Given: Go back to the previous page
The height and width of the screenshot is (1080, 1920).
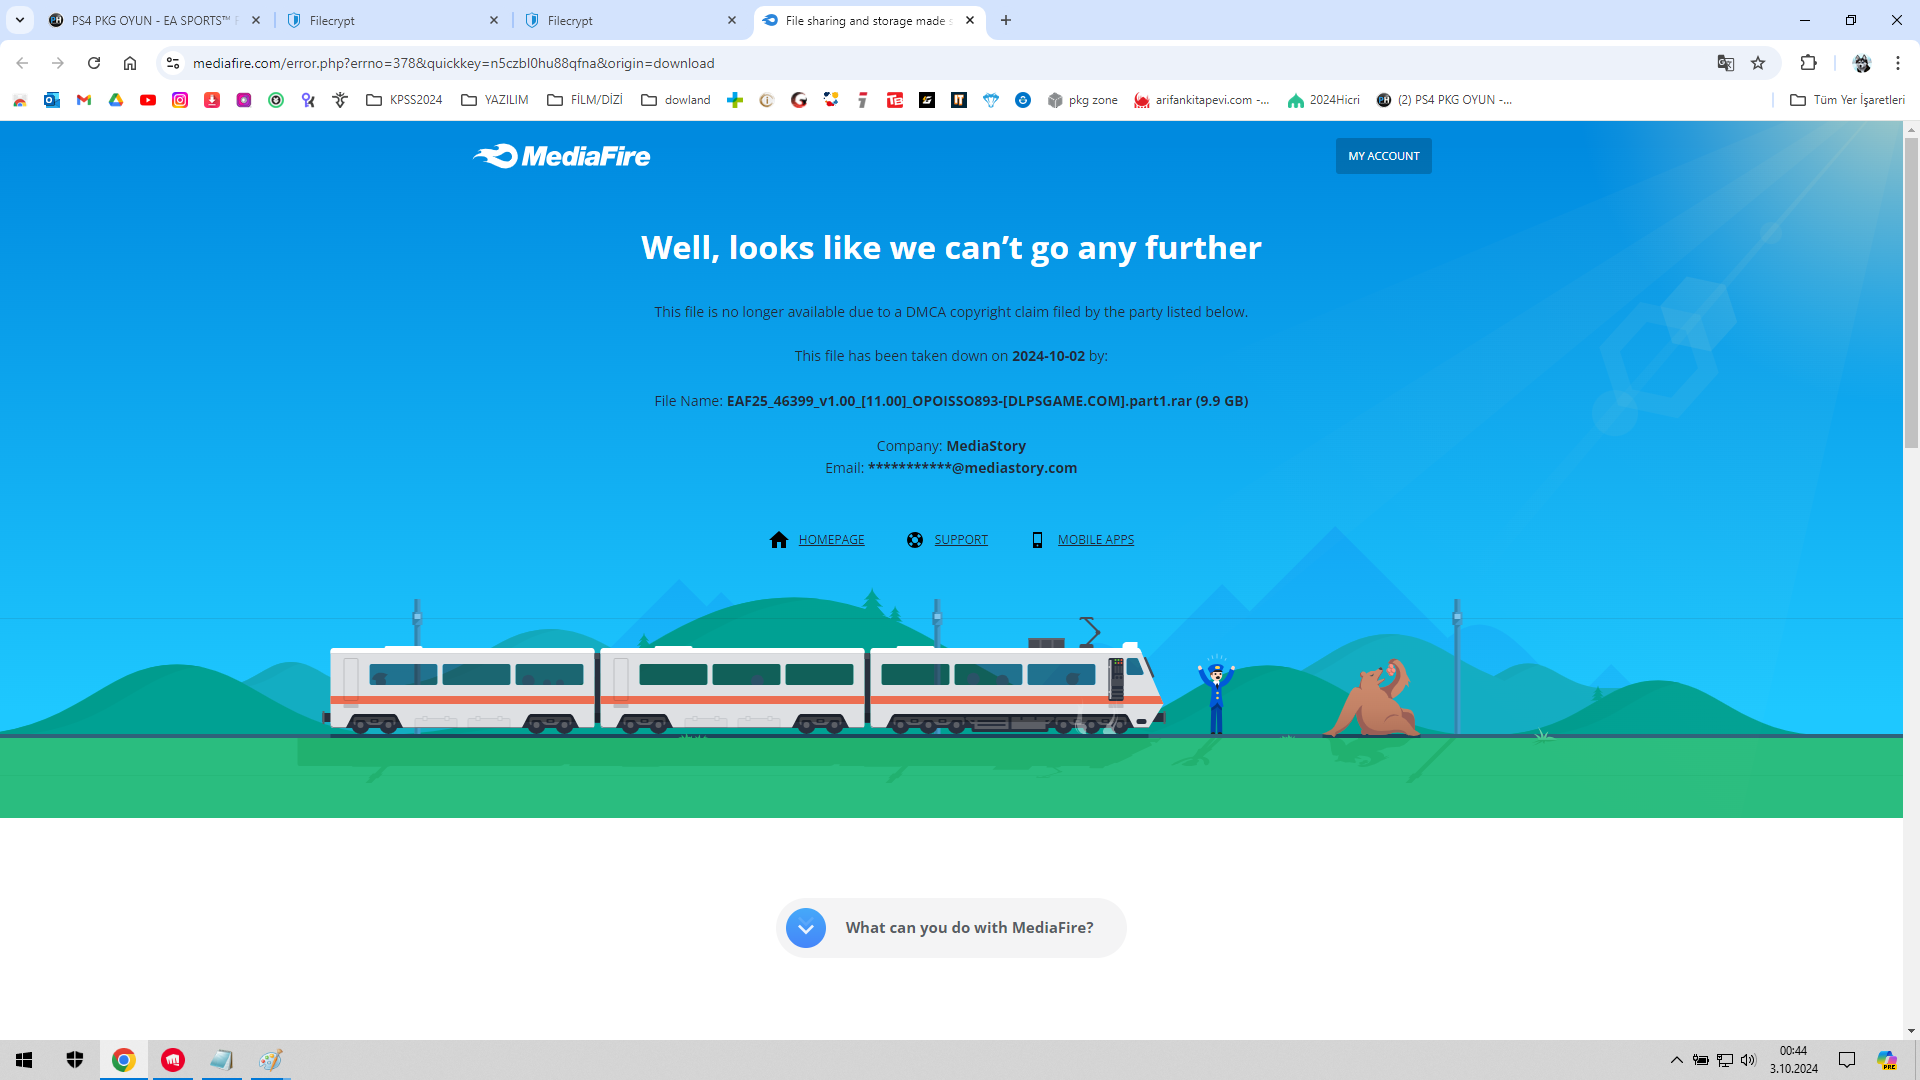Looking at the screenshot, I should pyautogui.click(x=22, y=63).
